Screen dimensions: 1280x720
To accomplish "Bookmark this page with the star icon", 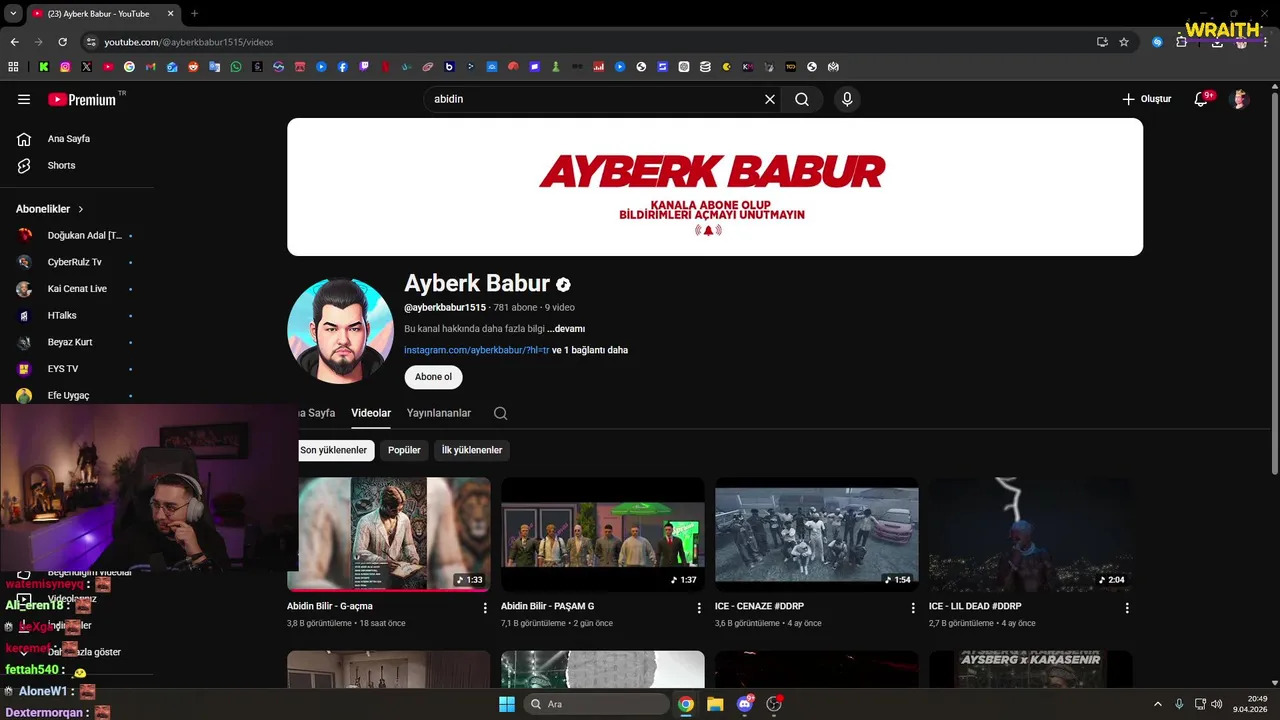I will pos(1124,42).
